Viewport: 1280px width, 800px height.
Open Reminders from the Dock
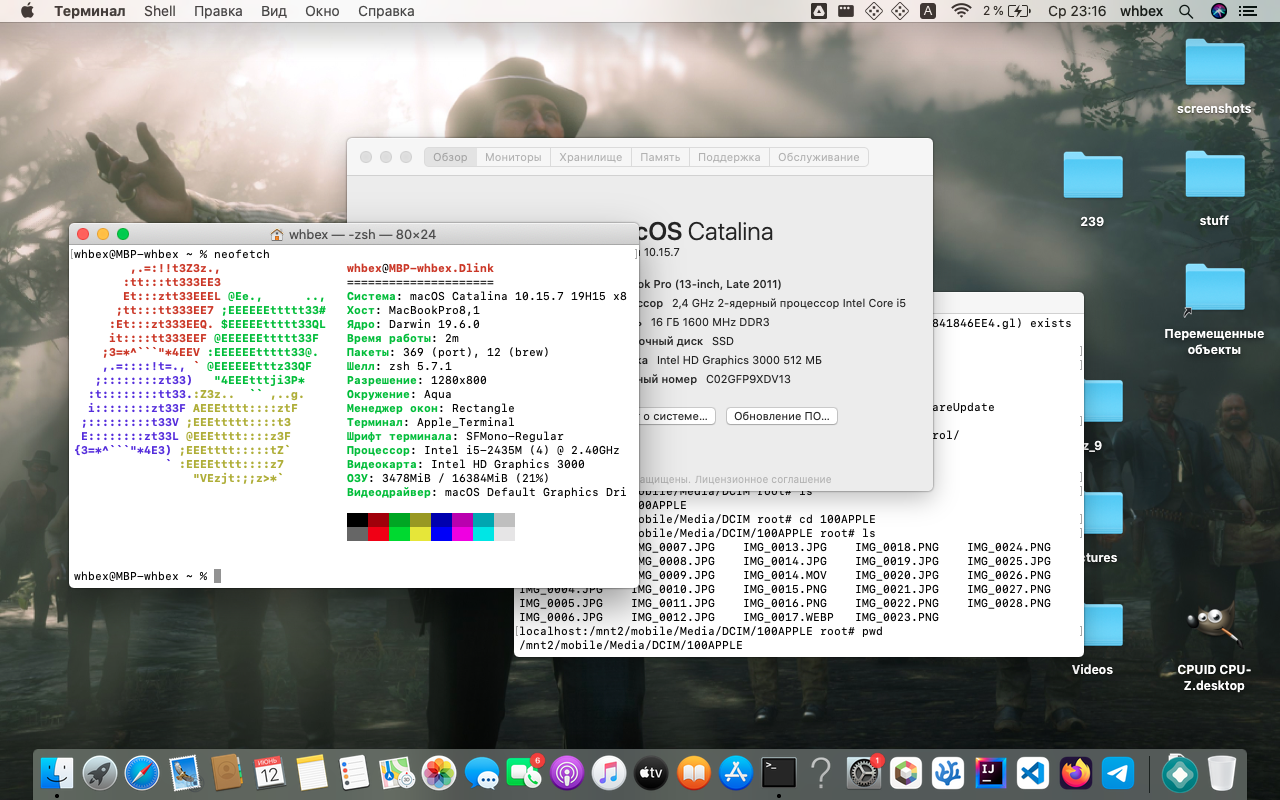pyautogui.click(x=354, y=773)
